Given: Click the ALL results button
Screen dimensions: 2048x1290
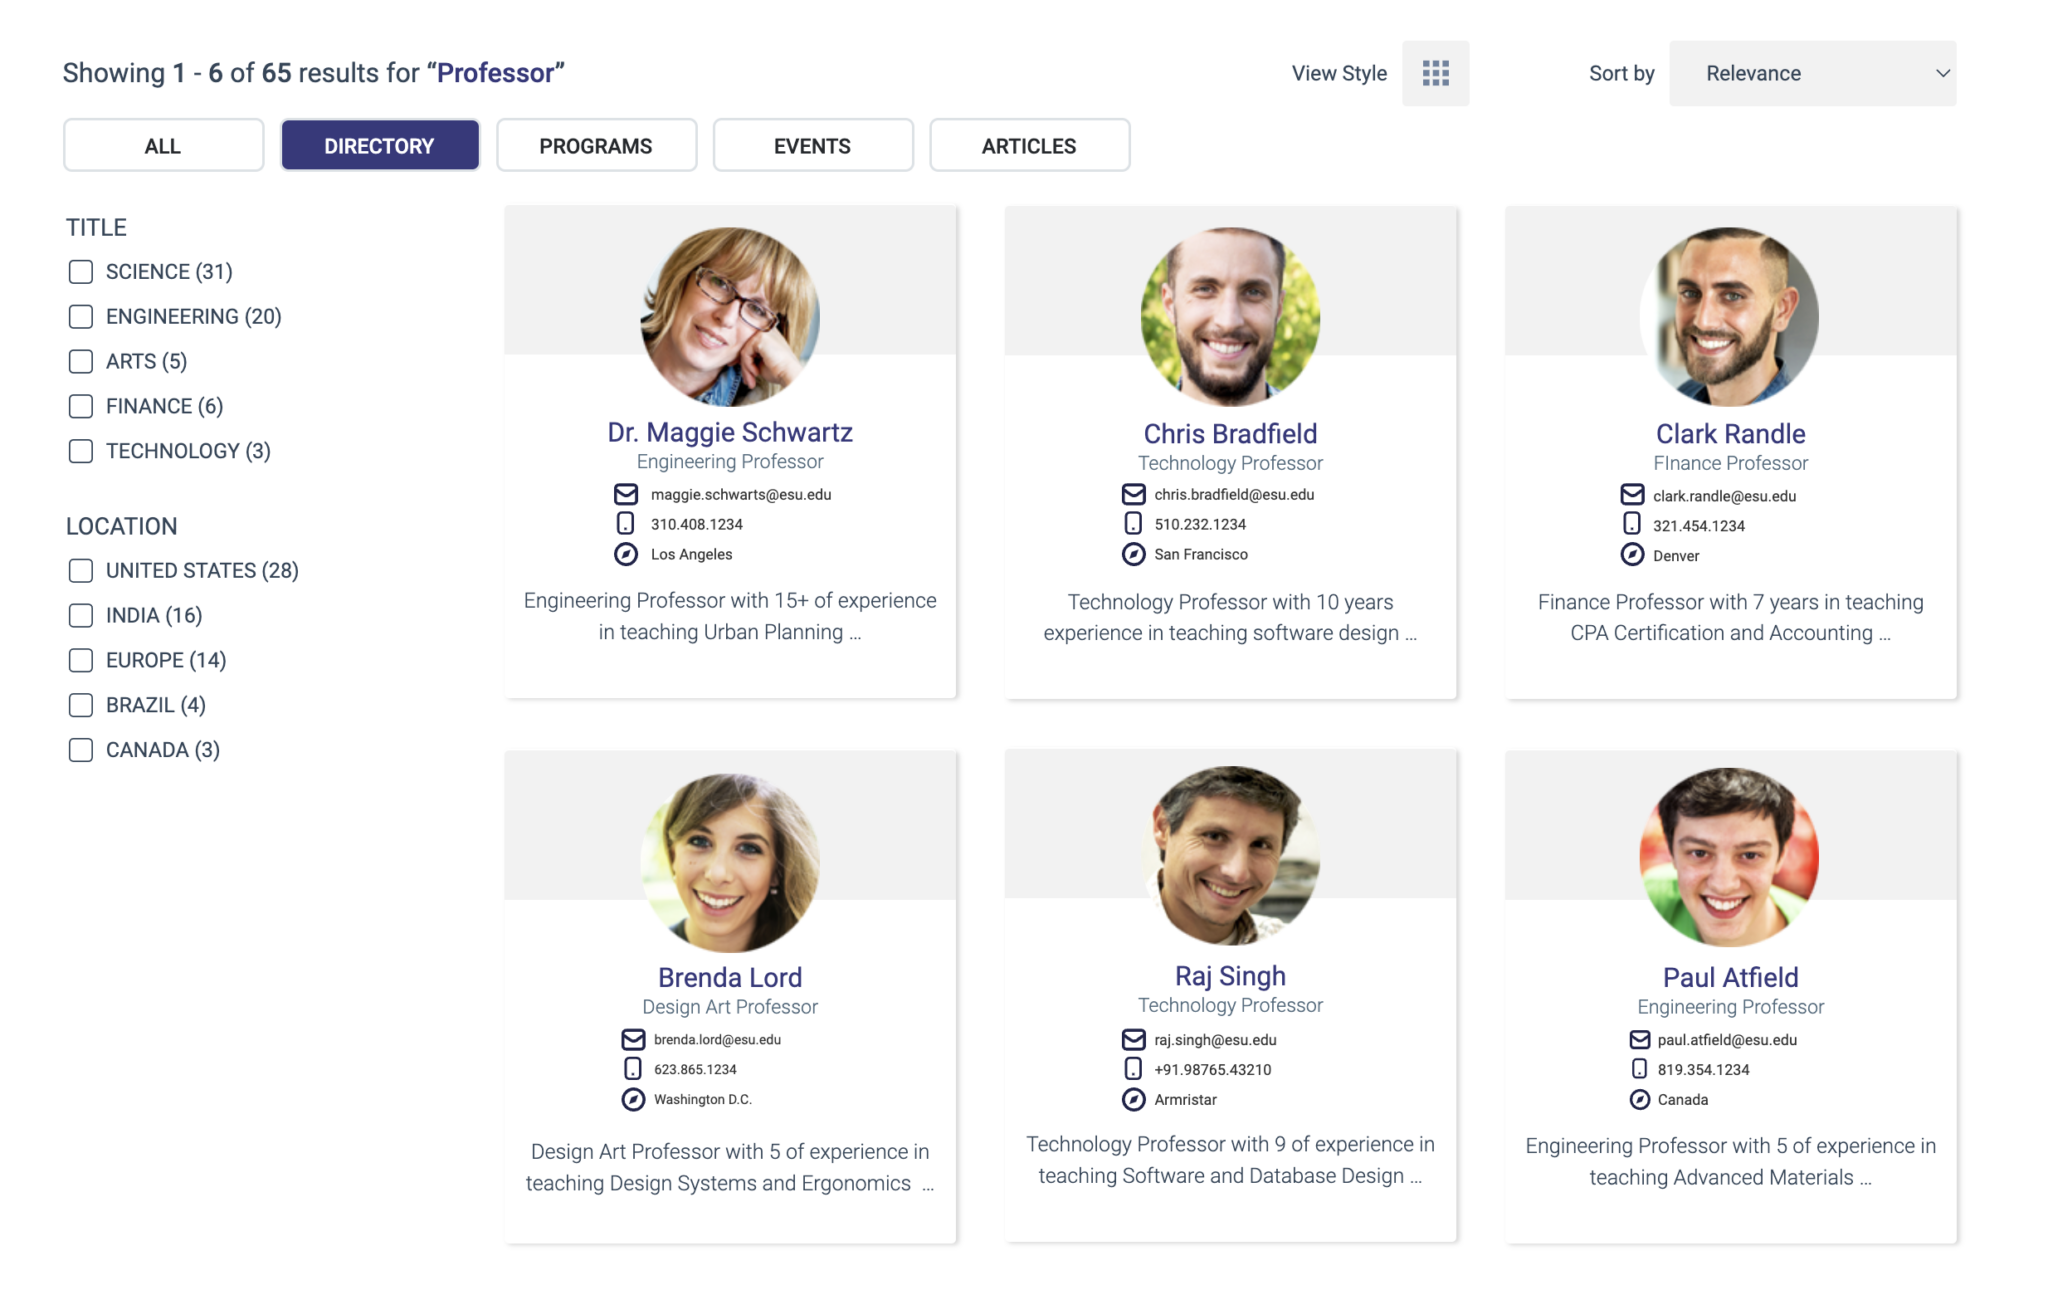Looking at the screenshot, I should pos(162,145).
